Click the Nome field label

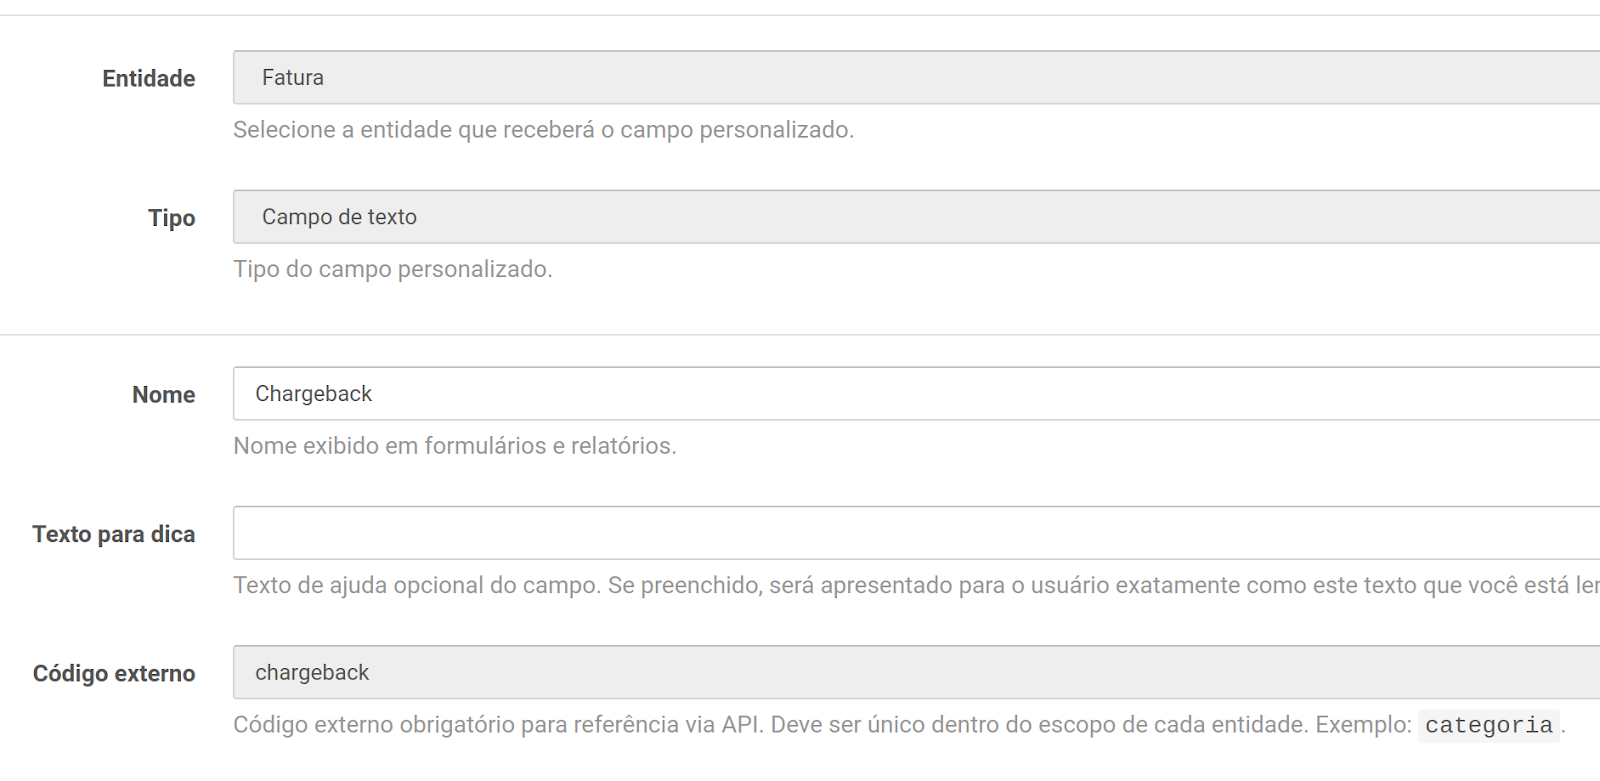[163, 395]
